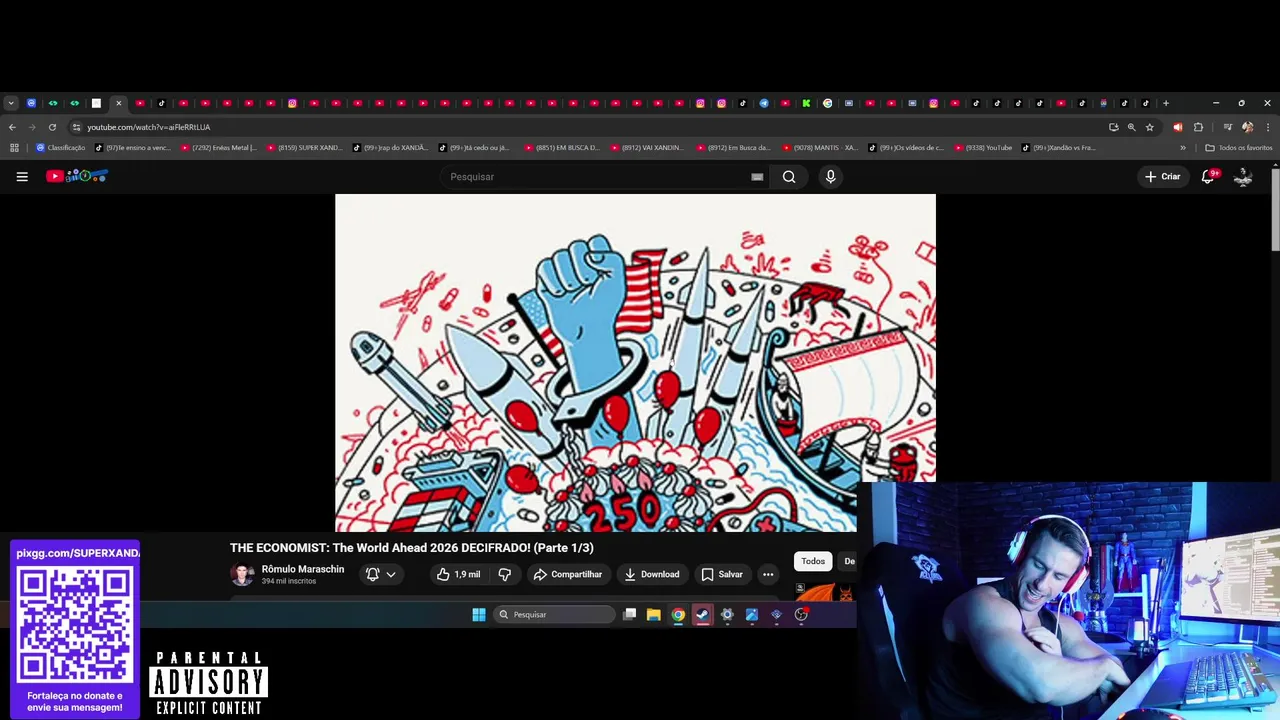Open the '(7292) Enéas Metal' bookmark
Screen dimensions: 1280x720
(x=219, y=148)
